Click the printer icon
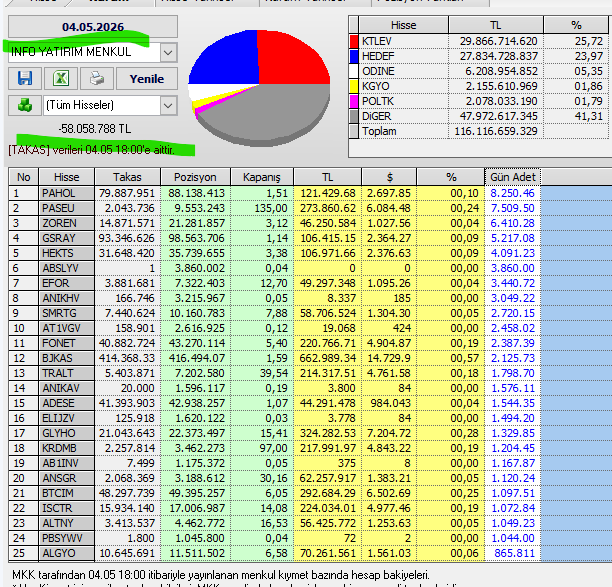The image size is (612, 587). coord(97,78)
